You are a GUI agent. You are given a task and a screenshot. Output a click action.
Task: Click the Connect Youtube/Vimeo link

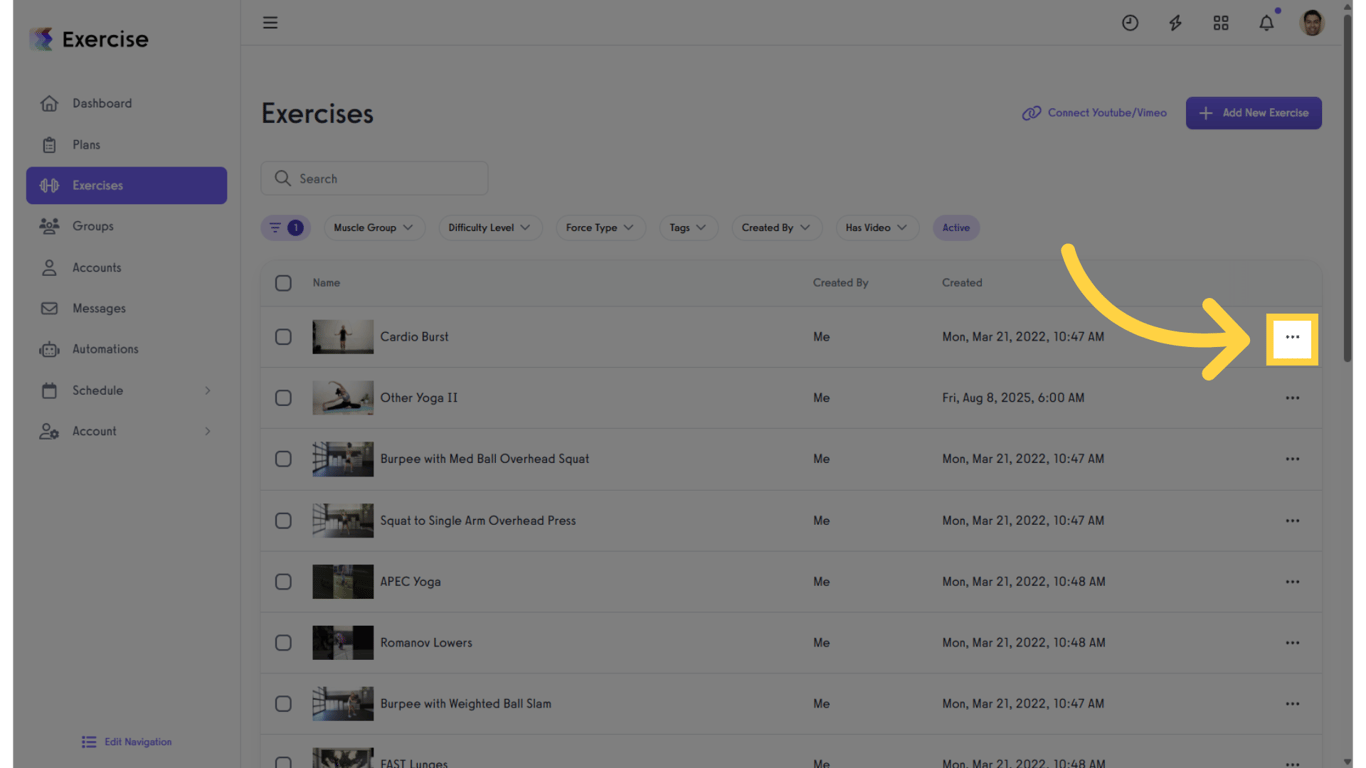coord(1094,113)
